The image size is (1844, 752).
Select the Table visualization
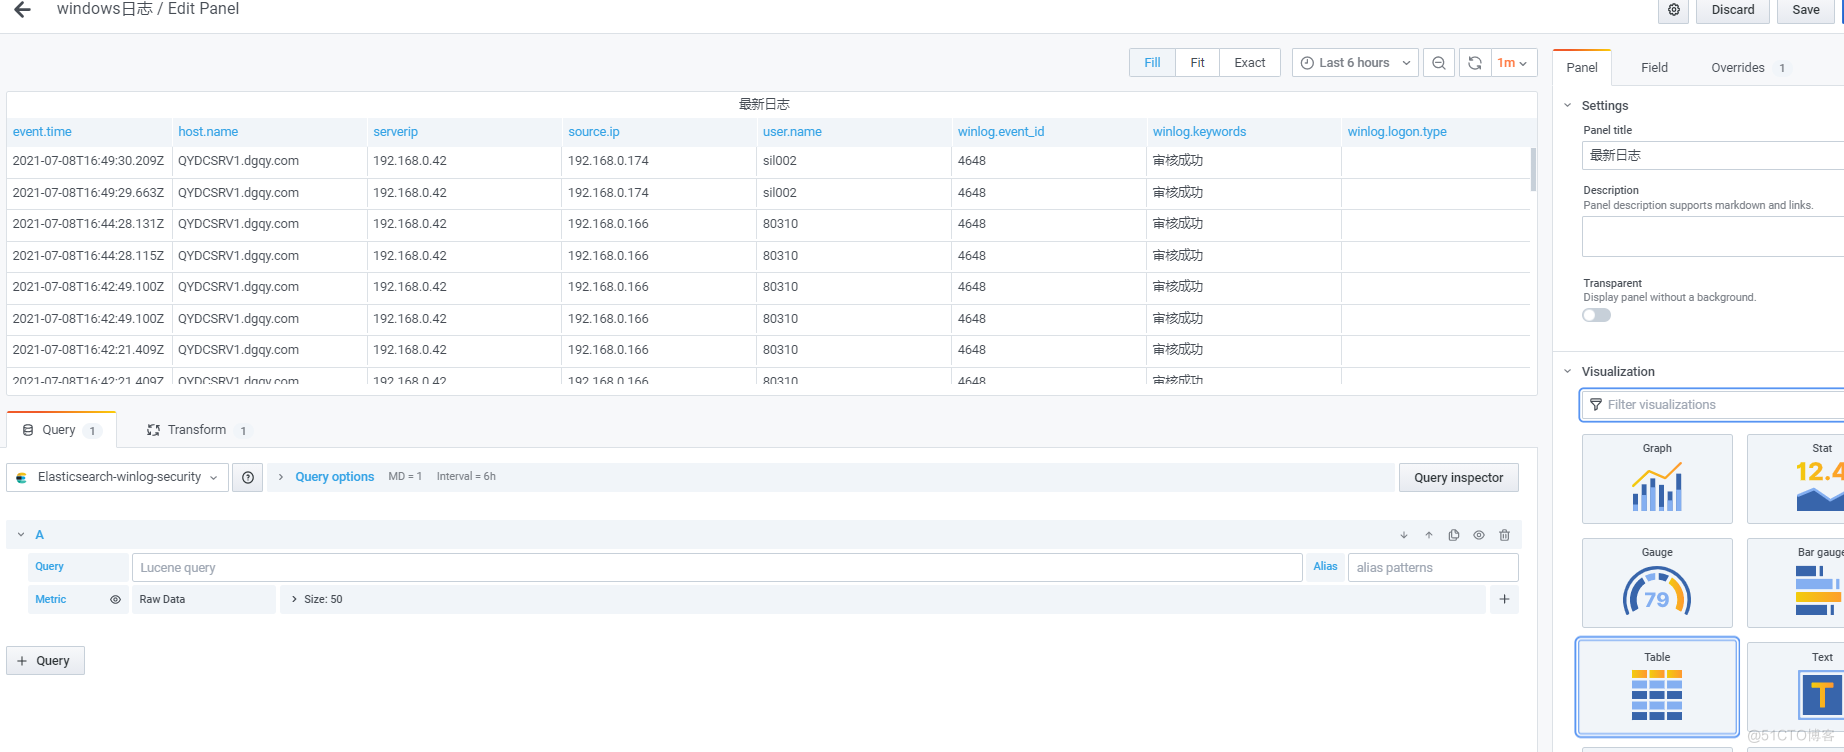tap(1657, 687)
